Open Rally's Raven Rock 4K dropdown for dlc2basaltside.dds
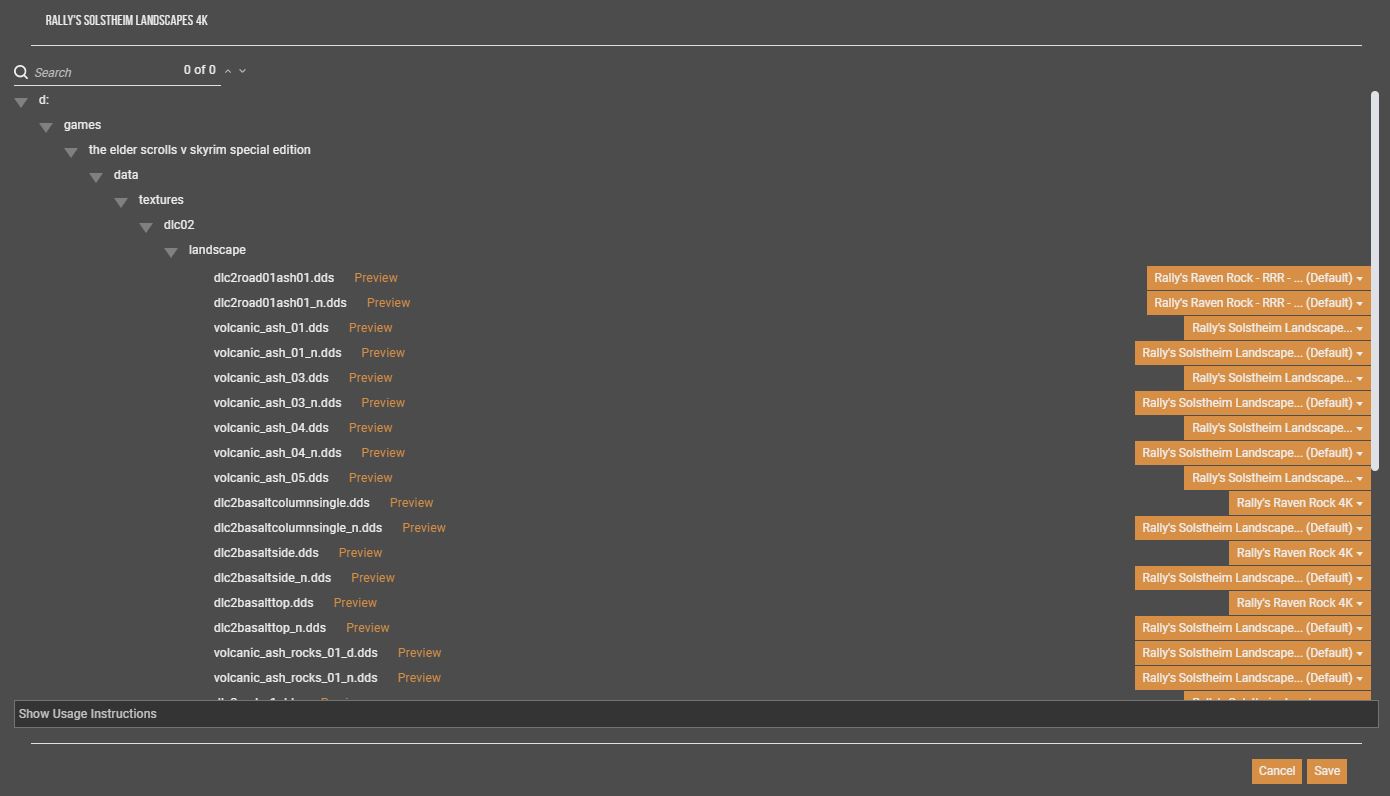 (1298, 552)
